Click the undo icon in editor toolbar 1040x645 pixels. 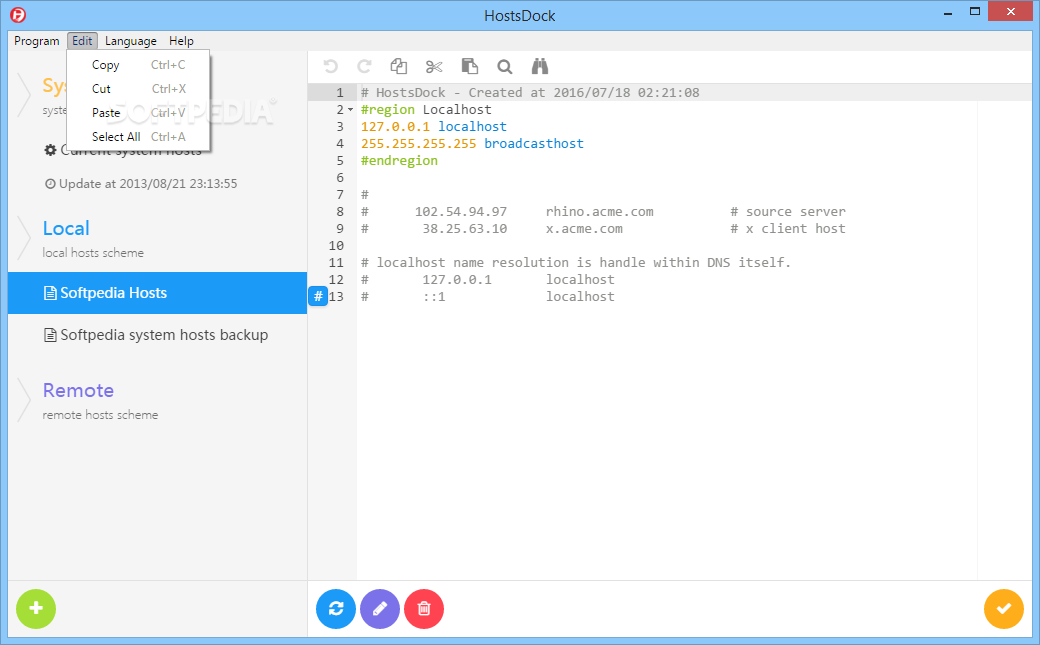coord(330,66)
